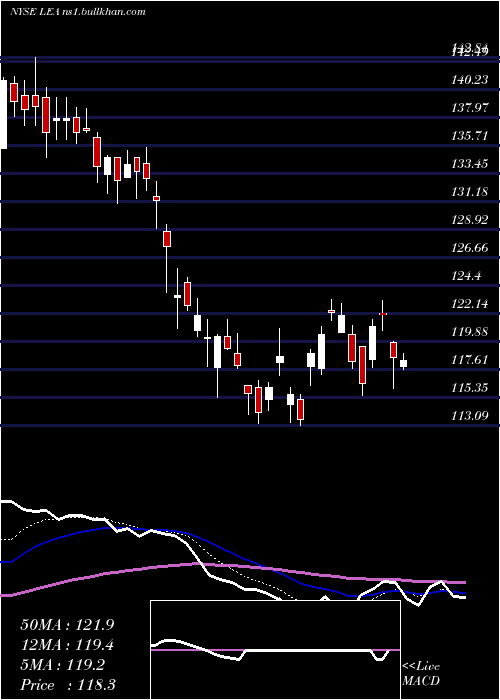Click the Live MACD label
Viewport: 500px width, 700px height.
tap(421, 673)
